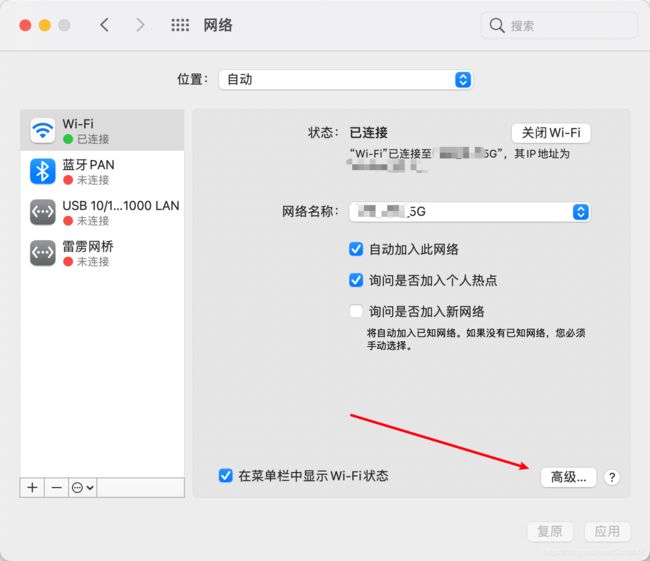Viewport: 650px width, 561px height.
Task: Click the help question mark button
Action: (612, 477)
